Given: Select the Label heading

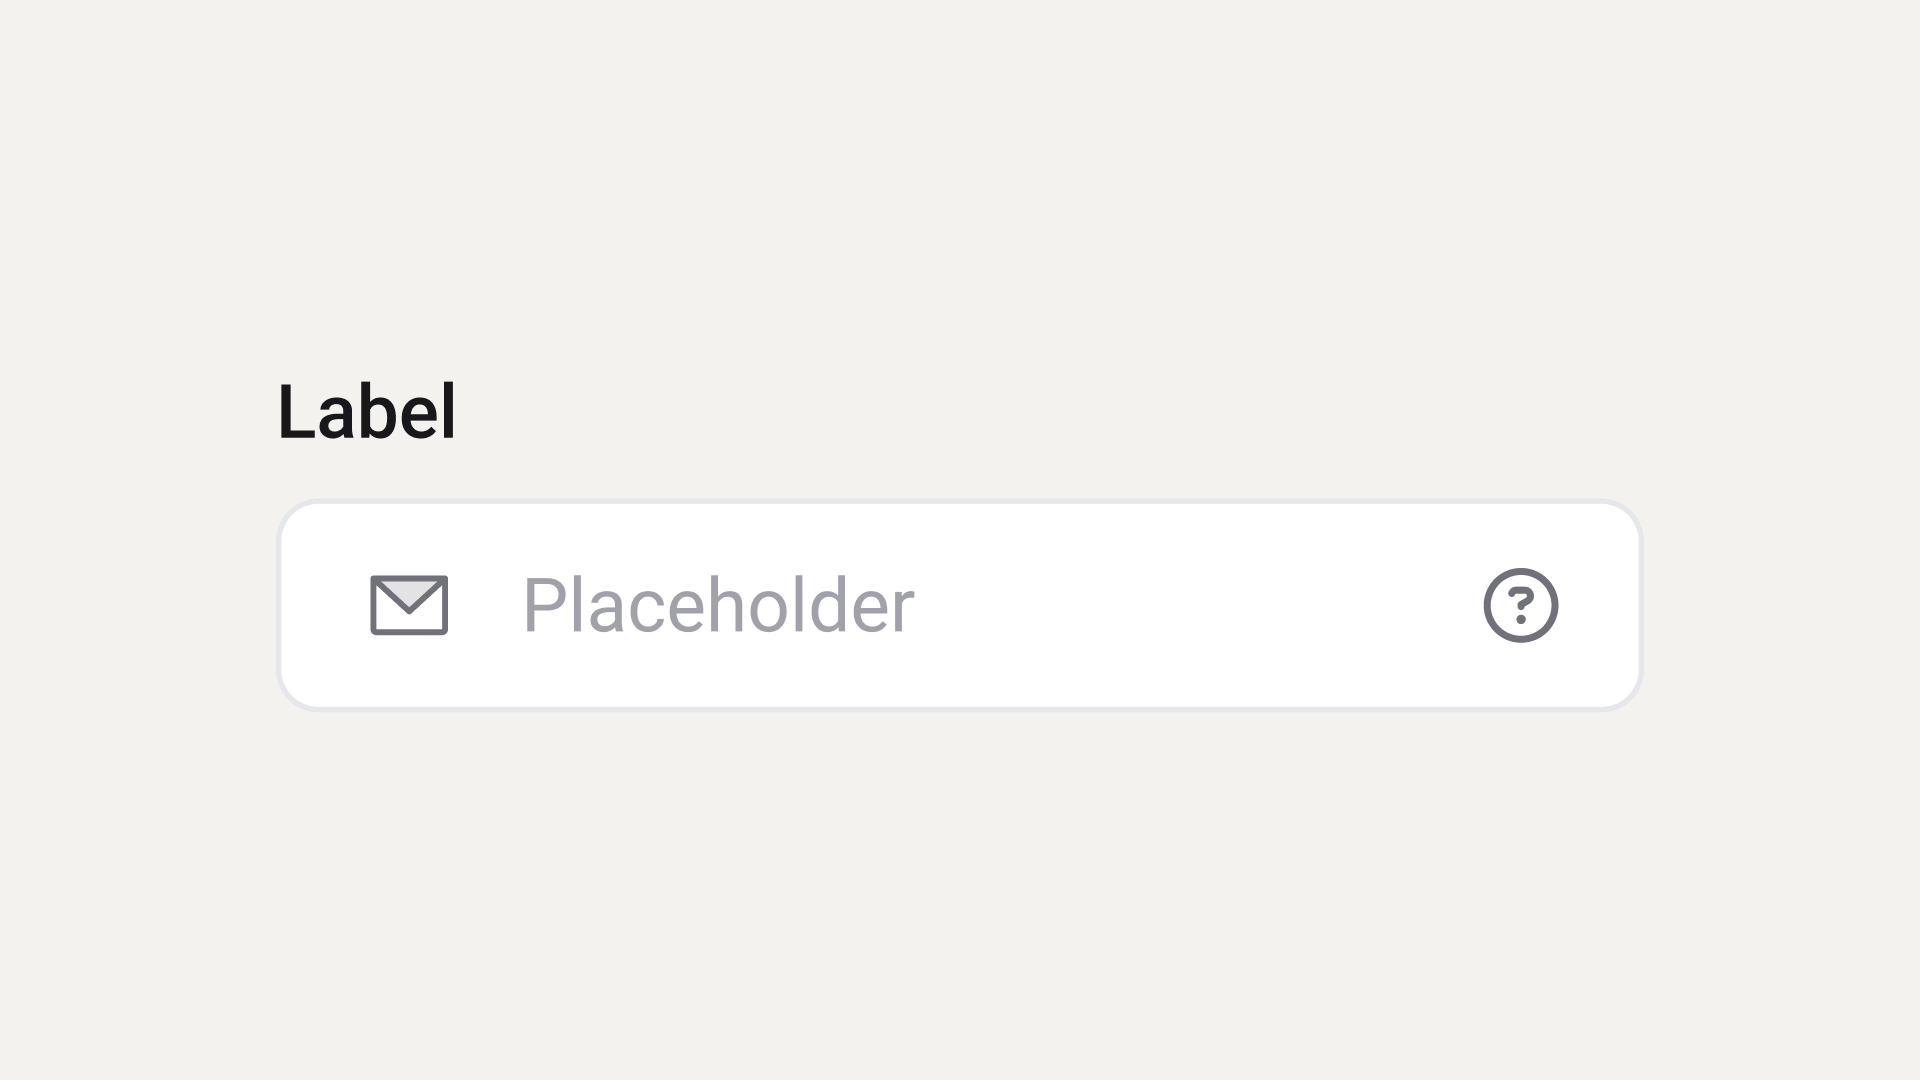Looking at the screenshot, I should 367,411.
